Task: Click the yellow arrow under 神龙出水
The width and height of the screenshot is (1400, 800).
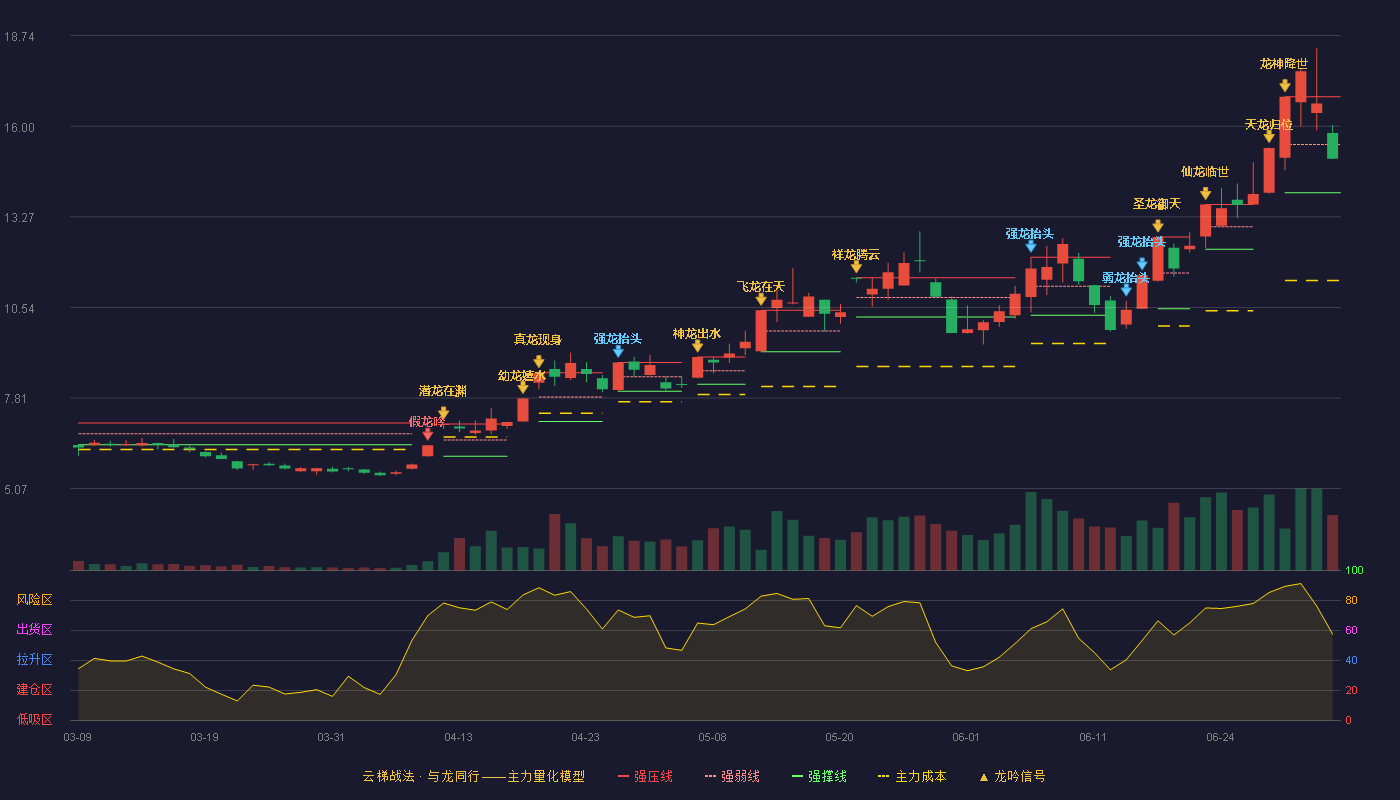Action: [x=697, y=346]
